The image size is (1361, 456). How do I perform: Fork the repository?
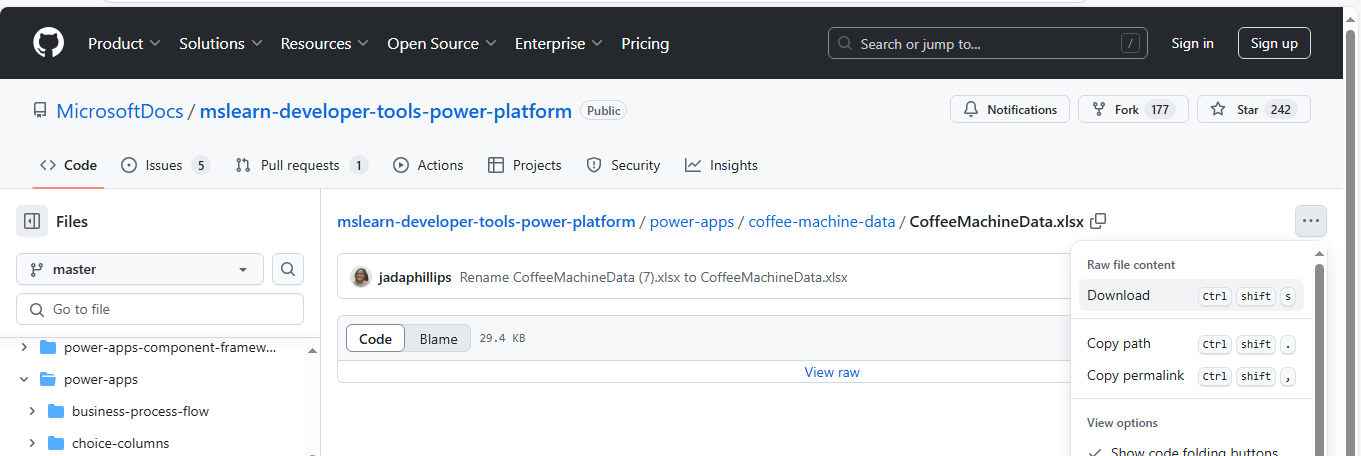(x=1133, y=110)
